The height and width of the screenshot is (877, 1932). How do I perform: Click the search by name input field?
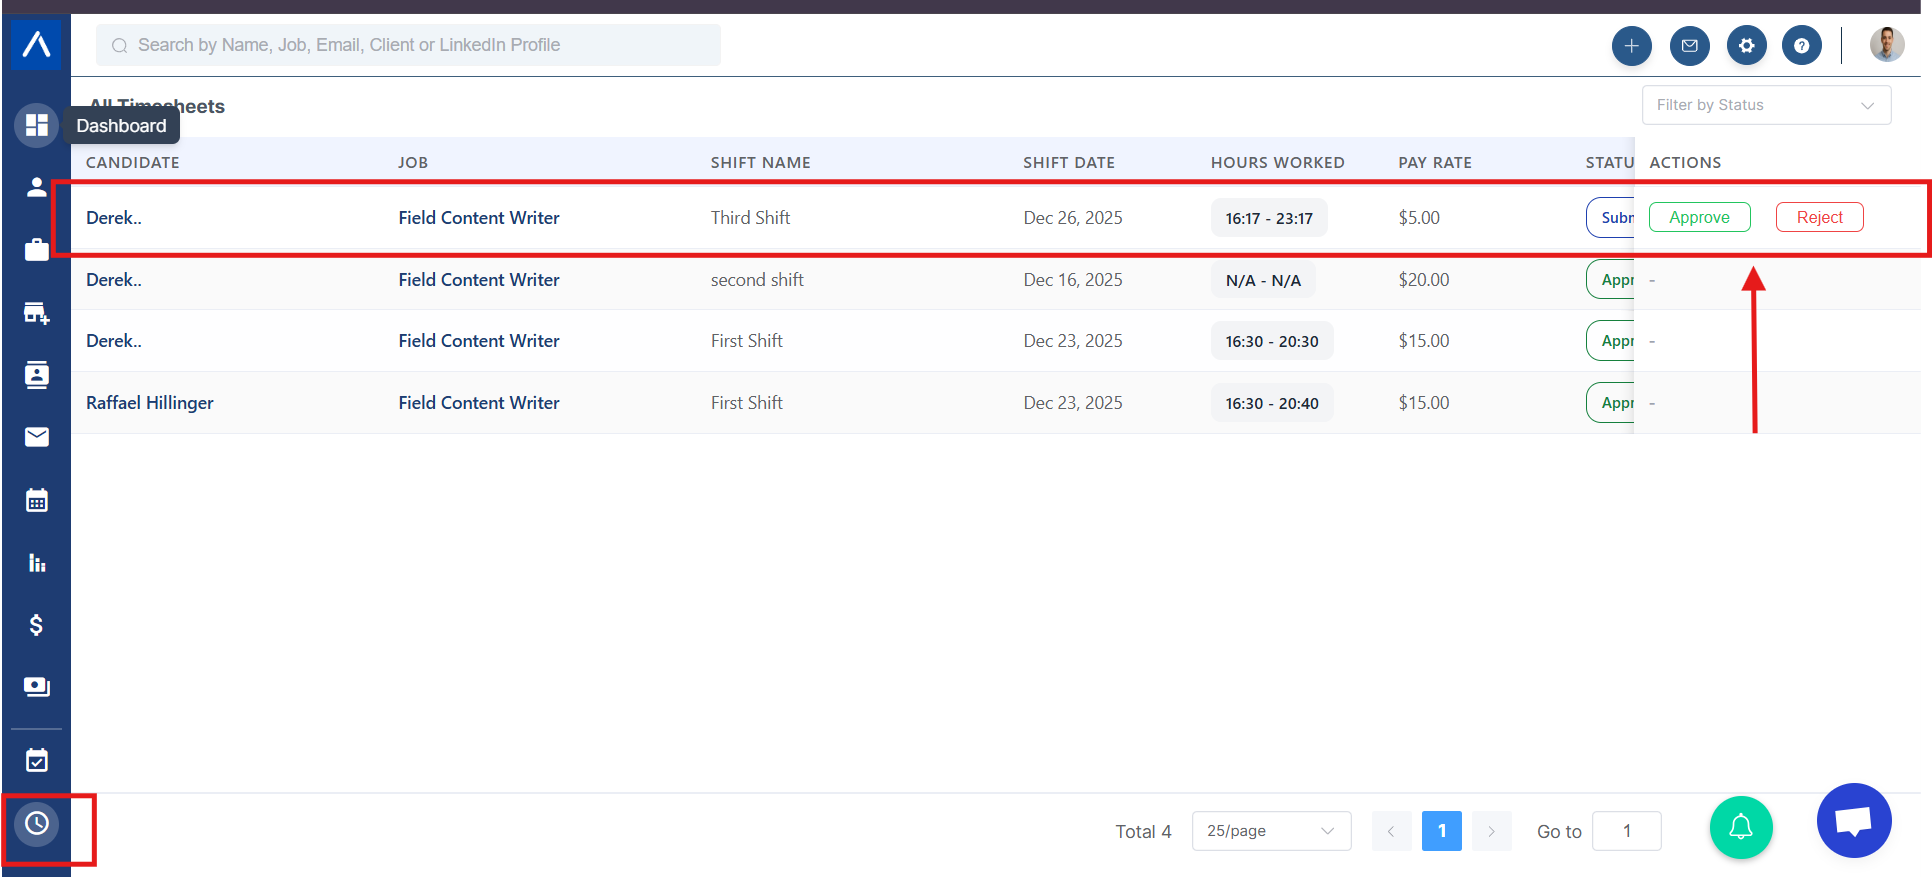(x=408, y=45)
